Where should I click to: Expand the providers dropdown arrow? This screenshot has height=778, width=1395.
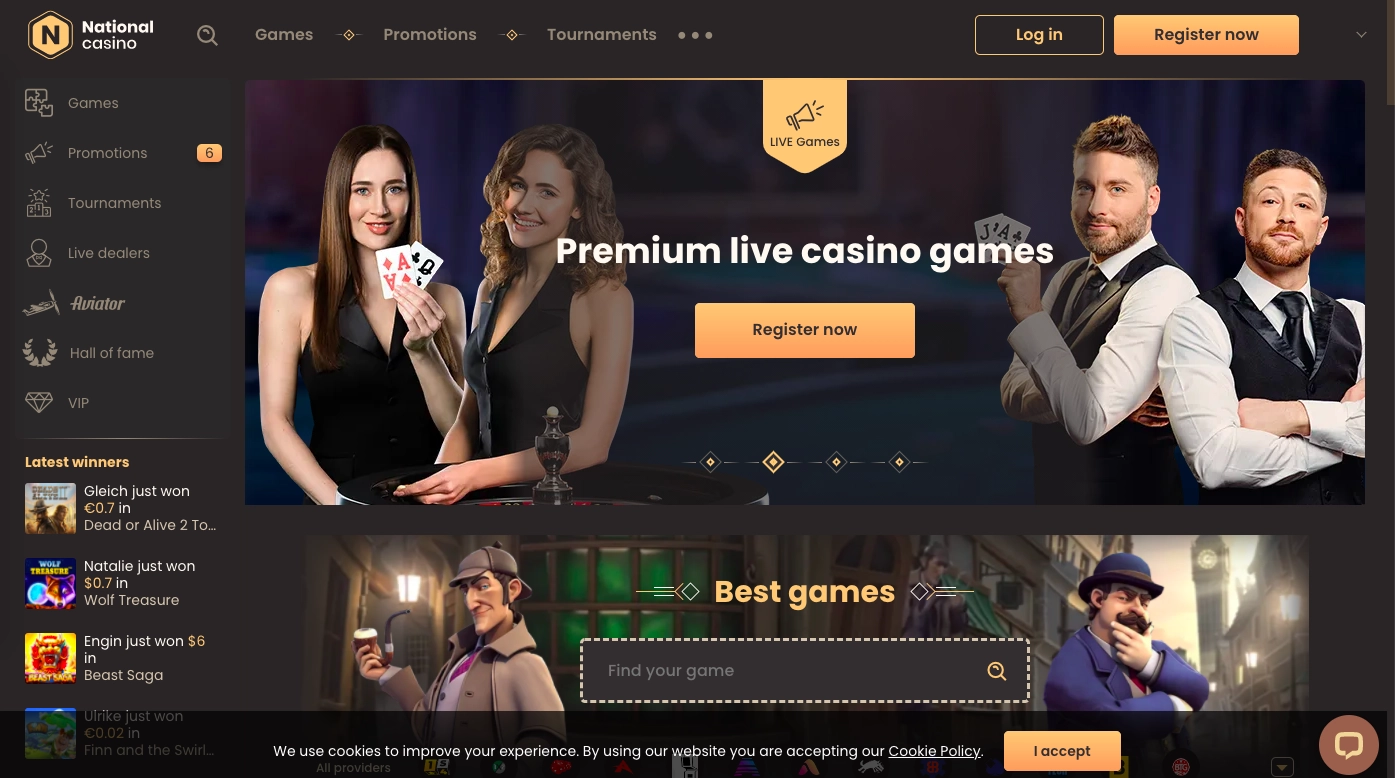[1282, 767]
